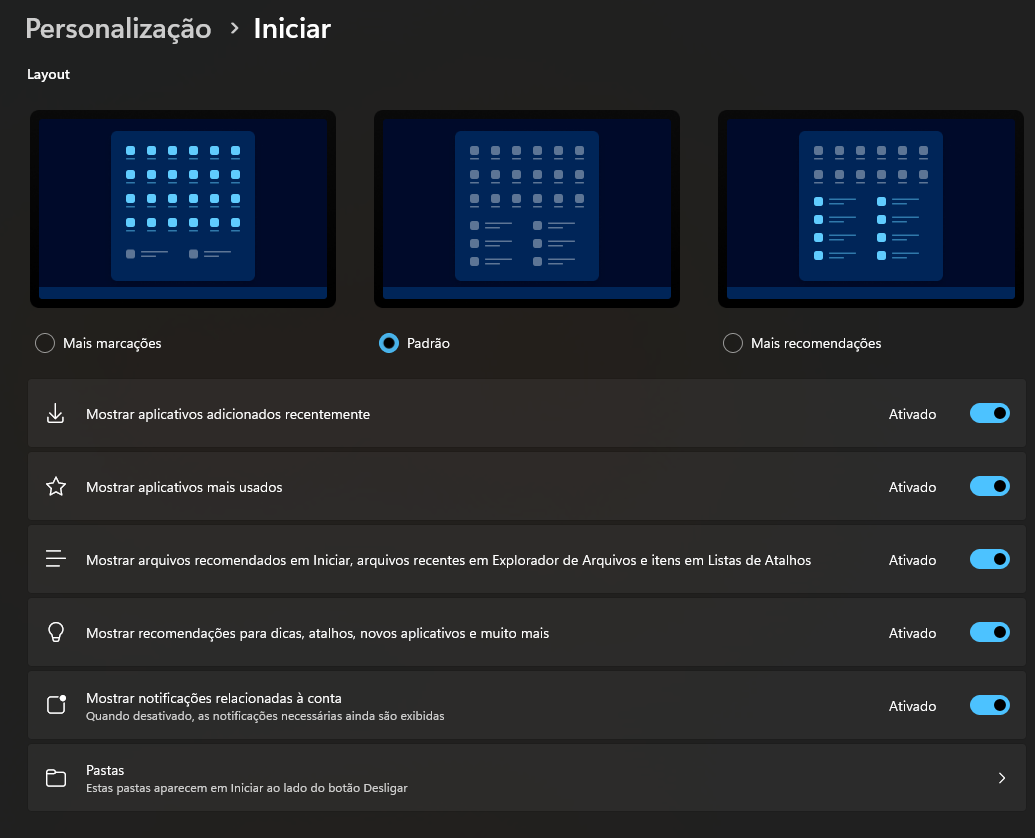Click the download arrow icon for recent apps
The image size is (1035, 838).
(55, 414)
